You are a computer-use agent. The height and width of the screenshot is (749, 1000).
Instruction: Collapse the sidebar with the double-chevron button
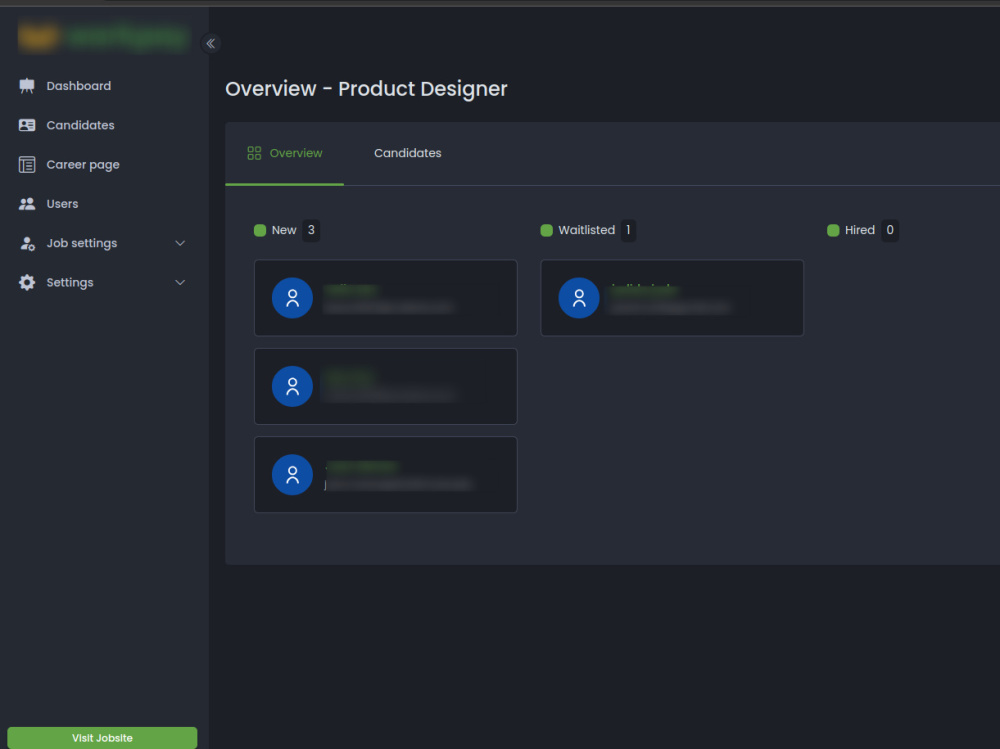coord(210,43)
